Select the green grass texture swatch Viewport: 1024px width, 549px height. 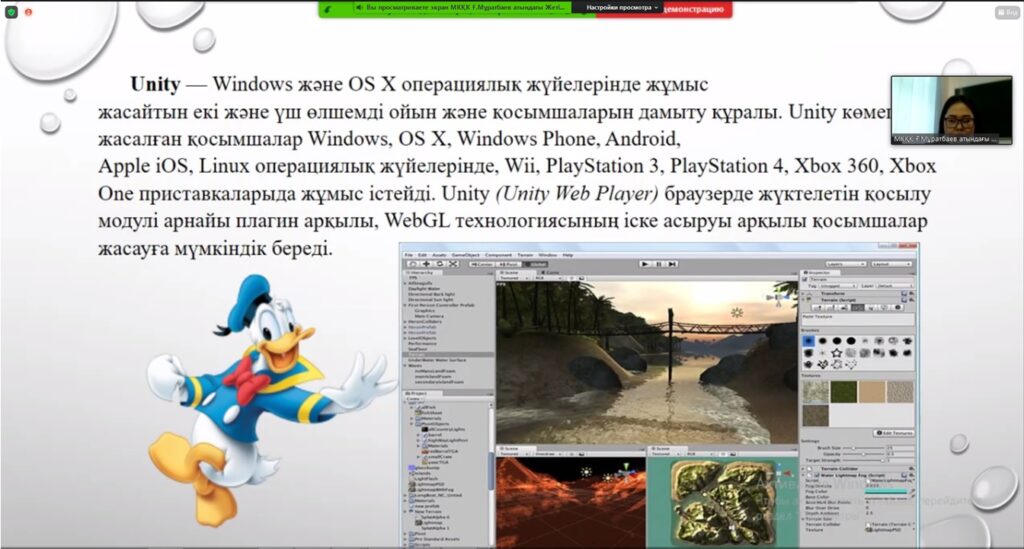843,392
